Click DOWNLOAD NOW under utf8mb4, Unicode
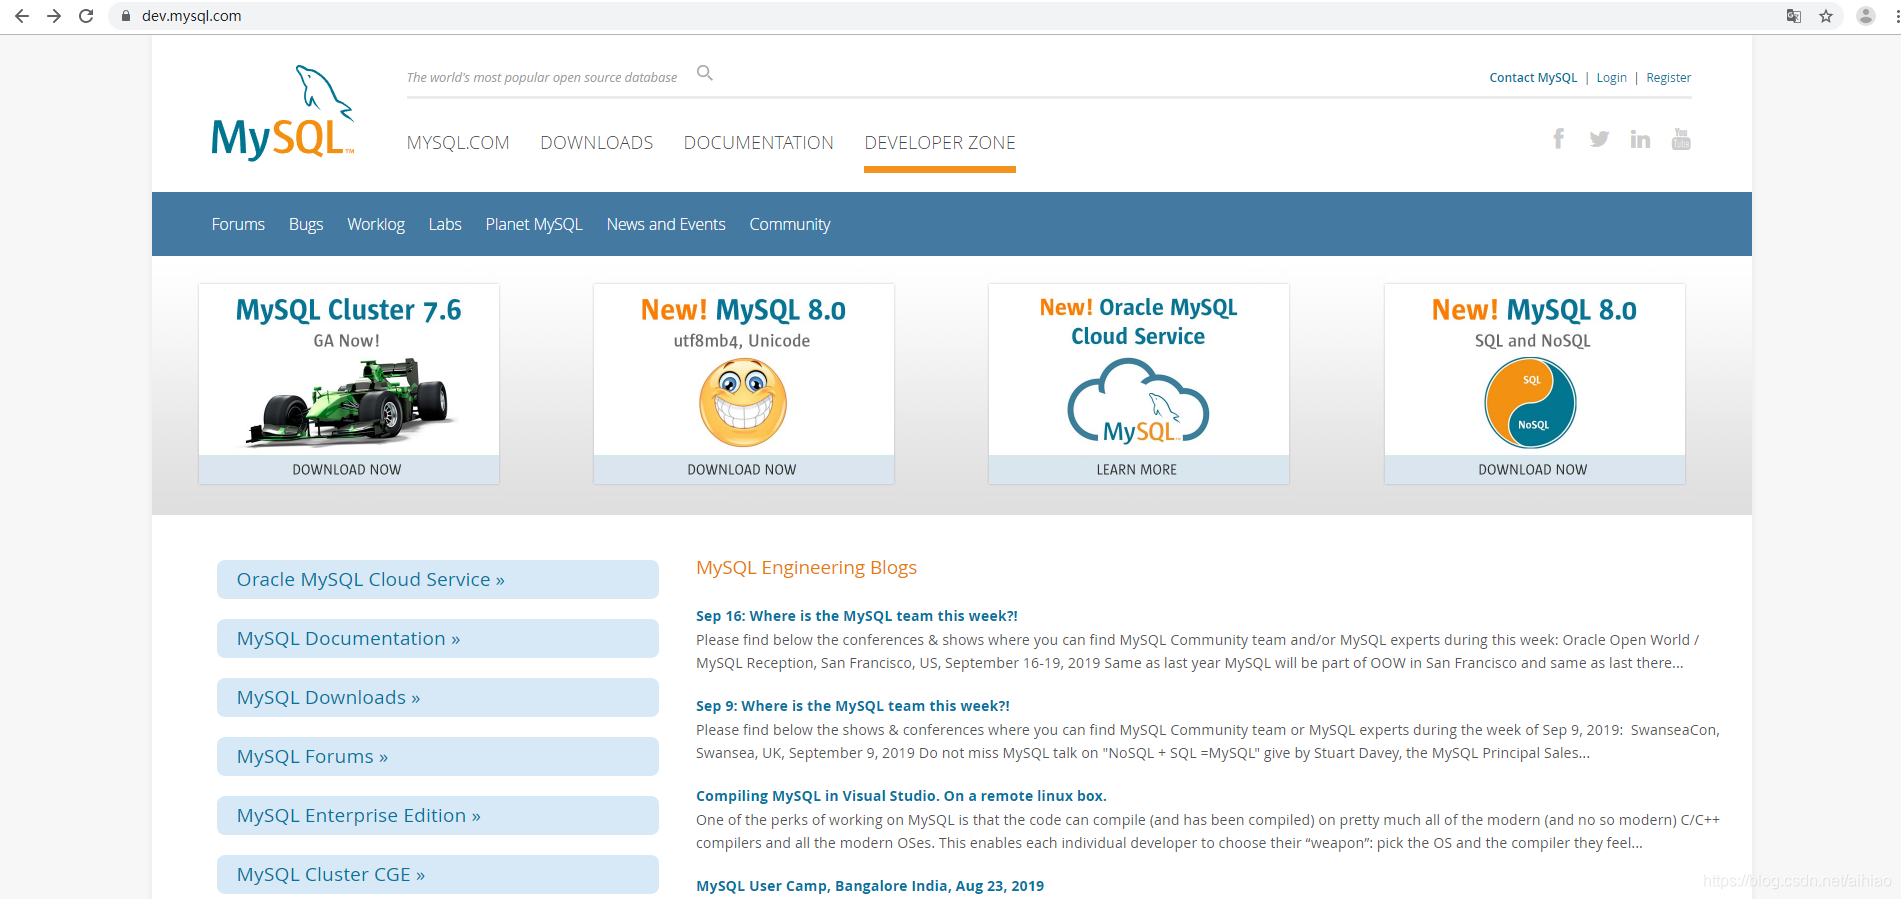 point(742,469)
